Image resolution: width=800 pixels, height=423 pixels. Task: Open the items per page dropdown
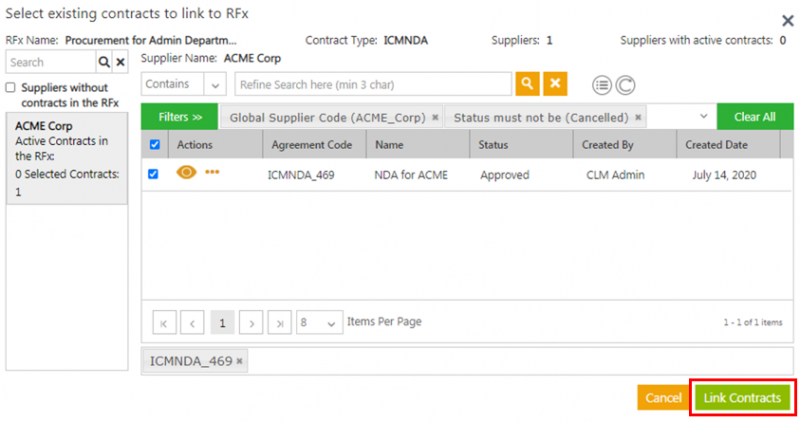pos(318,322)
